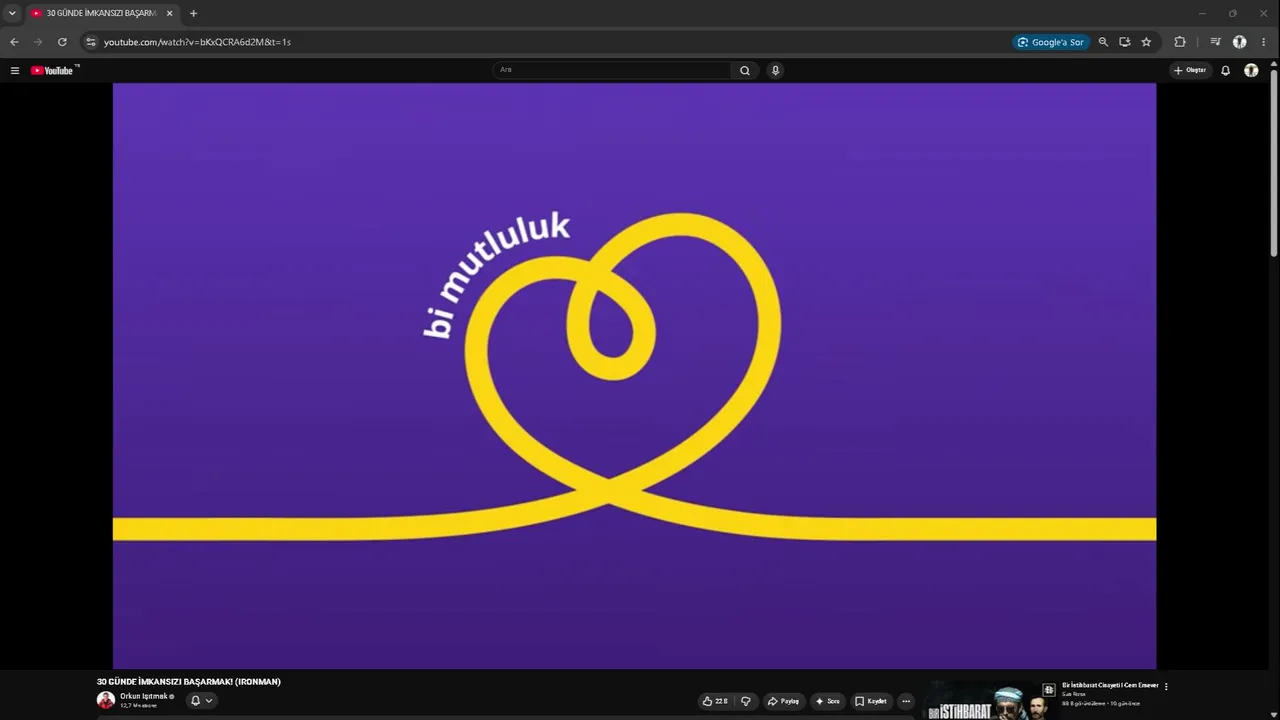
Task: Open the media controls icon
Action: [x=1215, y=42]
